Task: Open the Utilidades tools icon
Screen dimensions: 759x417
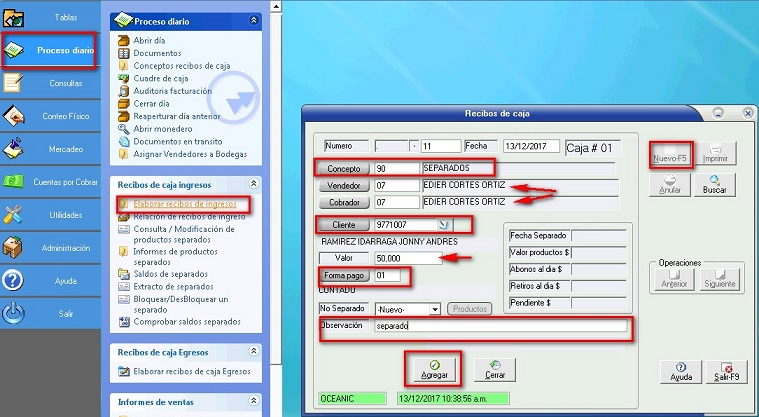Action: (14, 215)
